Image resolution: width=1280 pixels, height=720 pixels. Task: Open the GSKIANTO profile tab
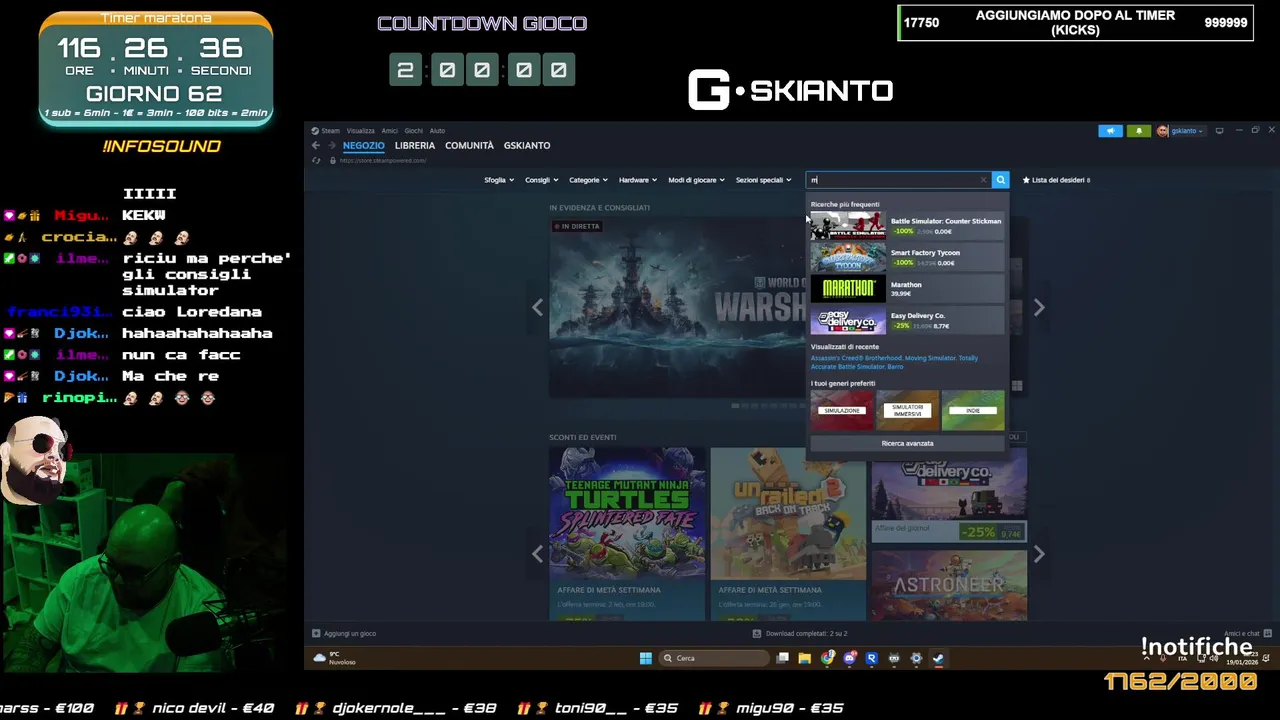[x=527, y=146]
